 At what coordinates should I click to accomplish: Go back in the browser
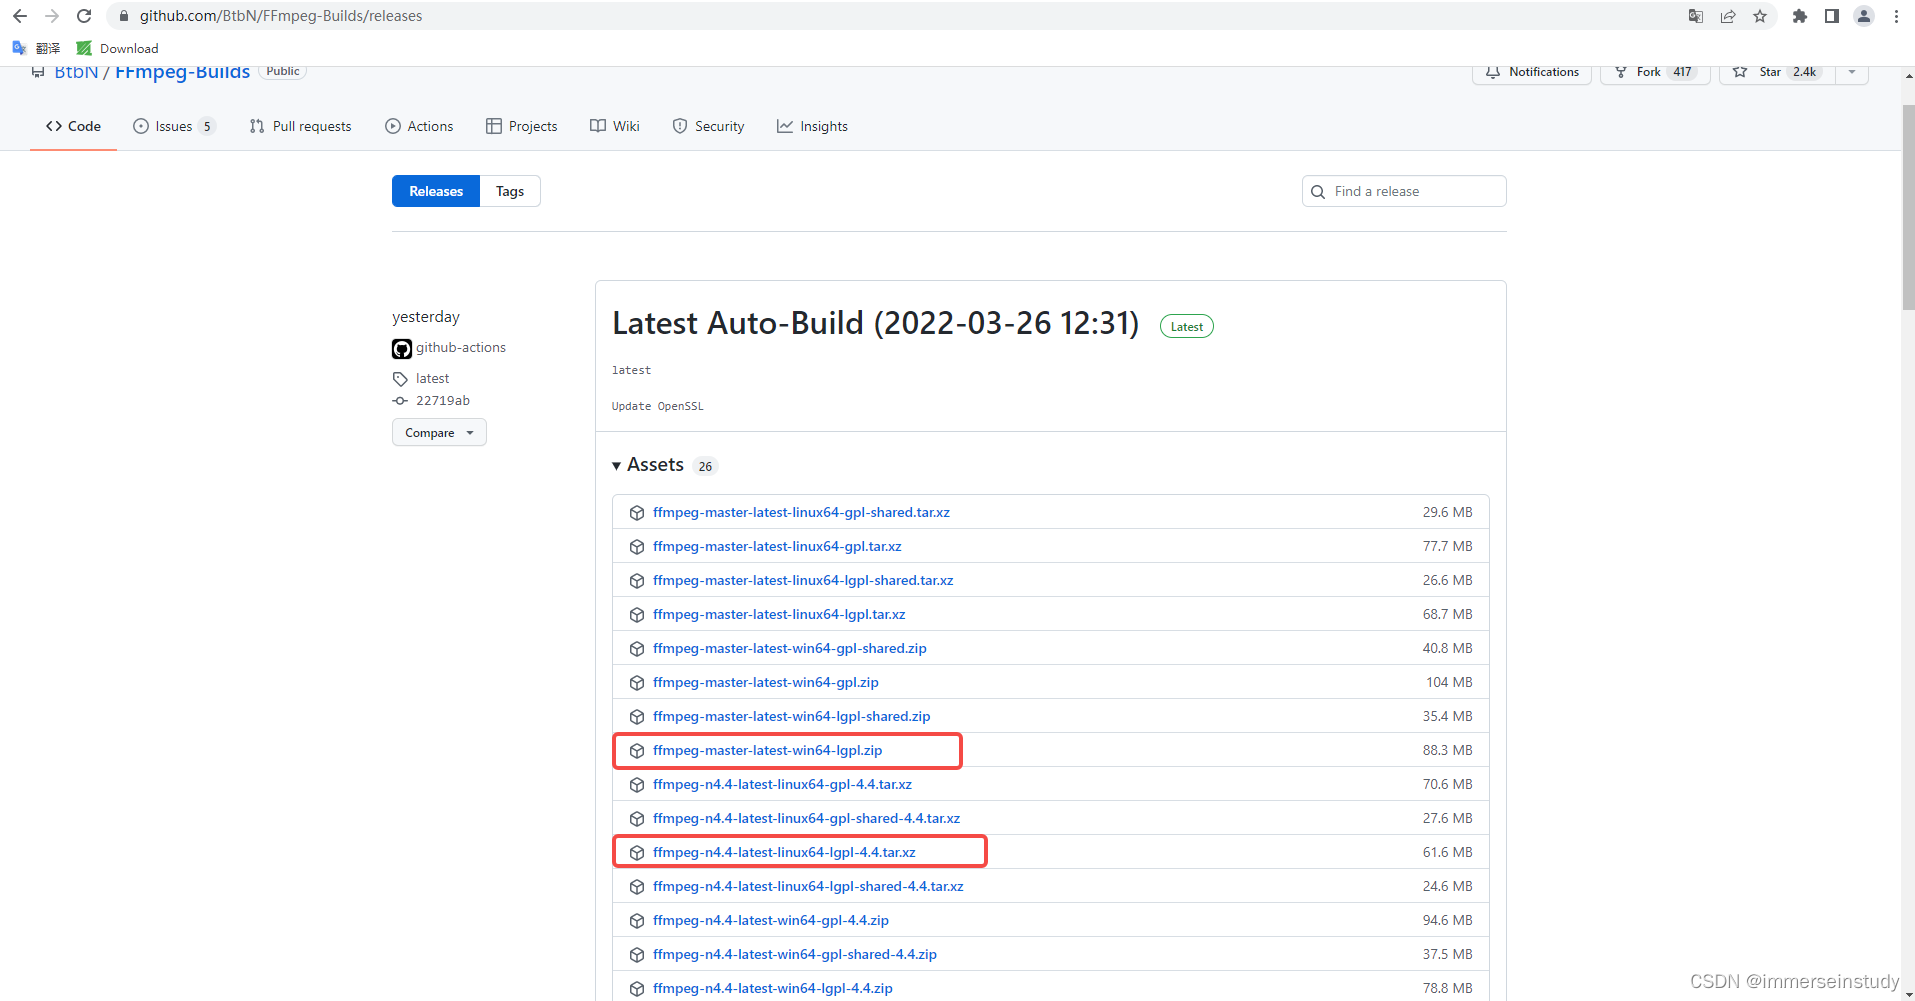coord(20,16)
